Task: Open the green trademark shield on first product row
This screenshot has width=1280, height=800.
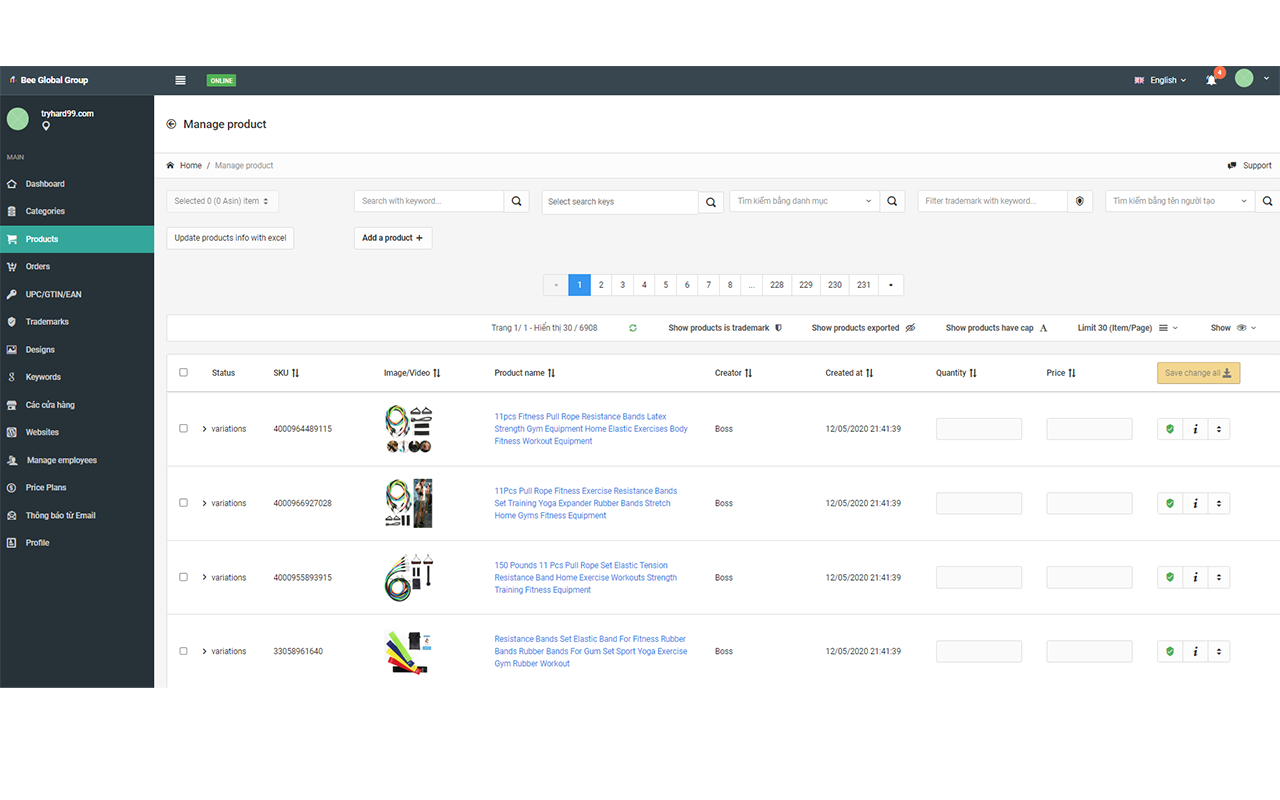Action: tap(1169, 428)
